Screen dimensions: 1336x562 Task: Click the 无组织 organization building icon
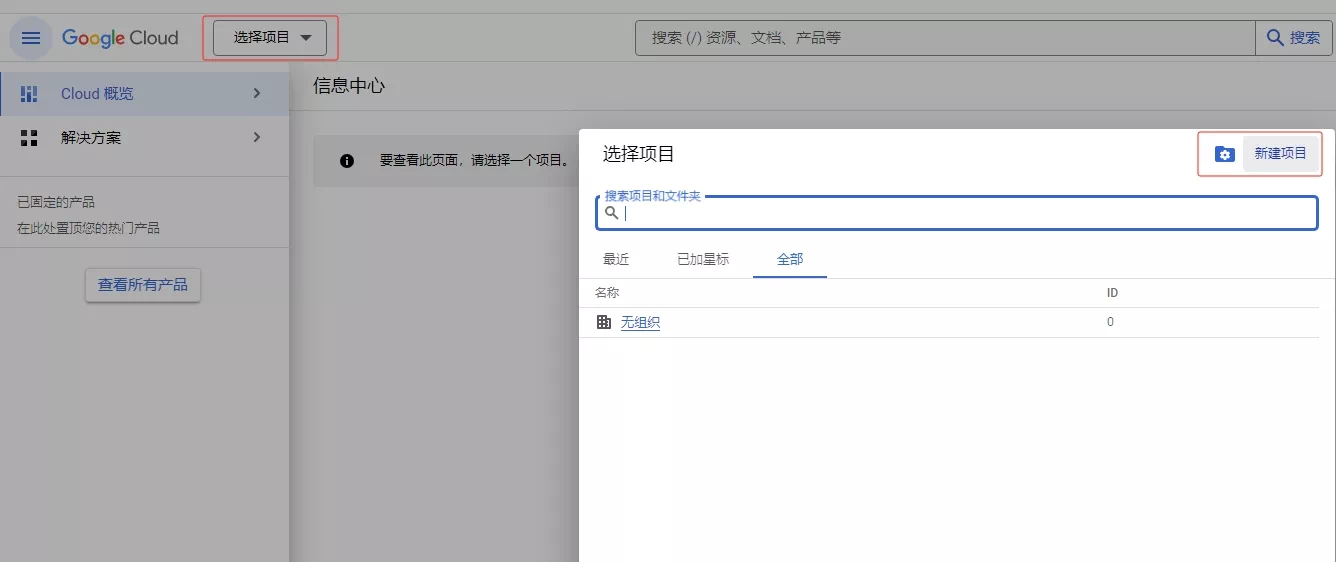[x=603, y=322]
